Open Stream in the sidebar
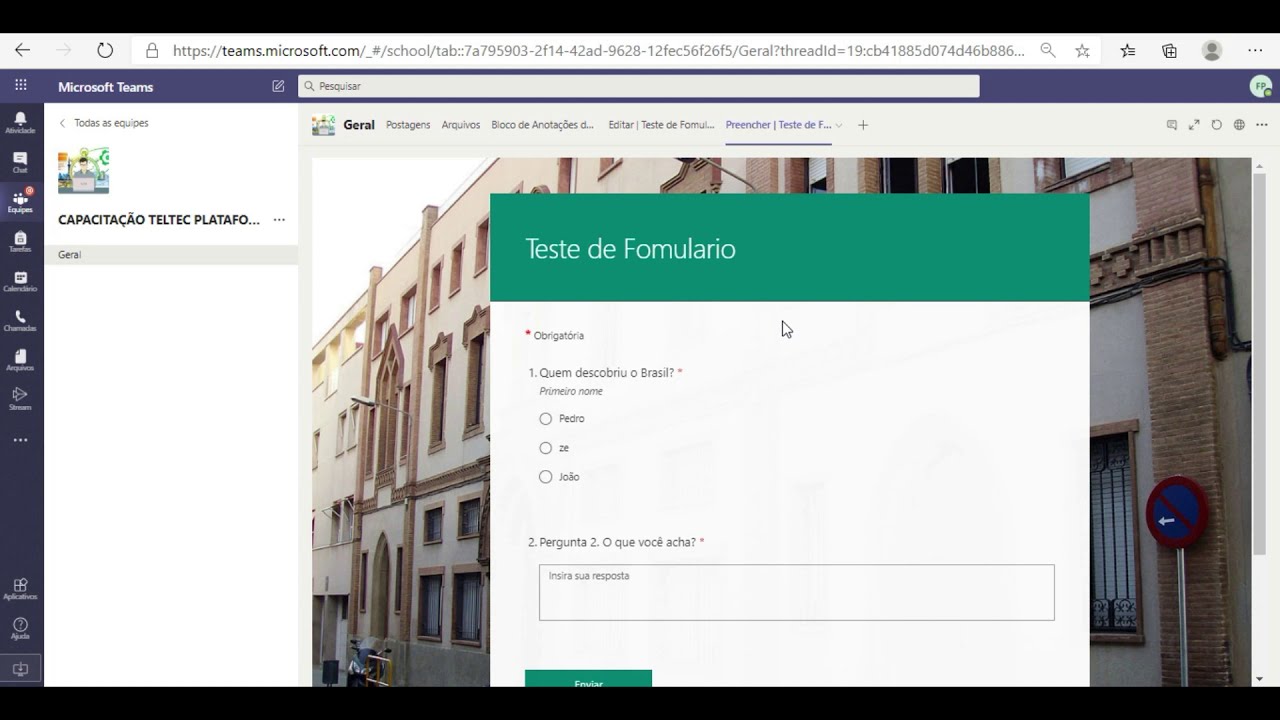The height and width of the screenshot is (720, 1280). pyautogui.click(x=20, y=399)
